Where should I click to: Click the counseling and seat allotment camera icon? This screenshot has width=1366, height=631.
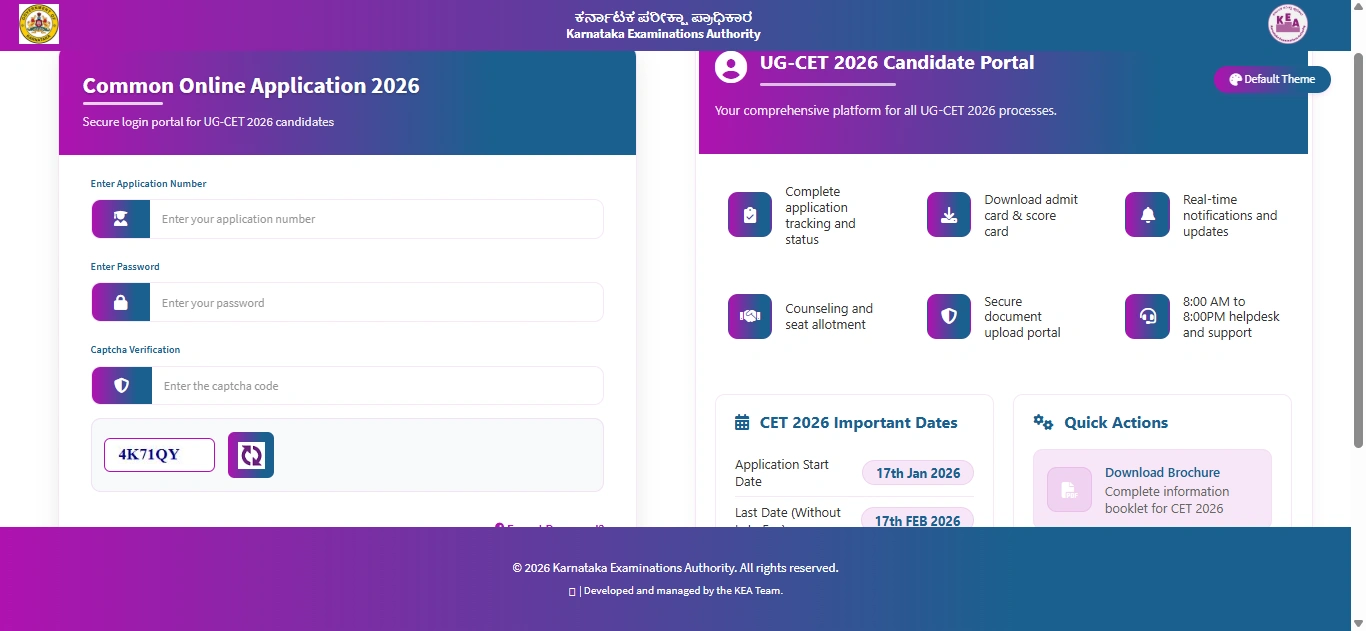tap(749, 316)
